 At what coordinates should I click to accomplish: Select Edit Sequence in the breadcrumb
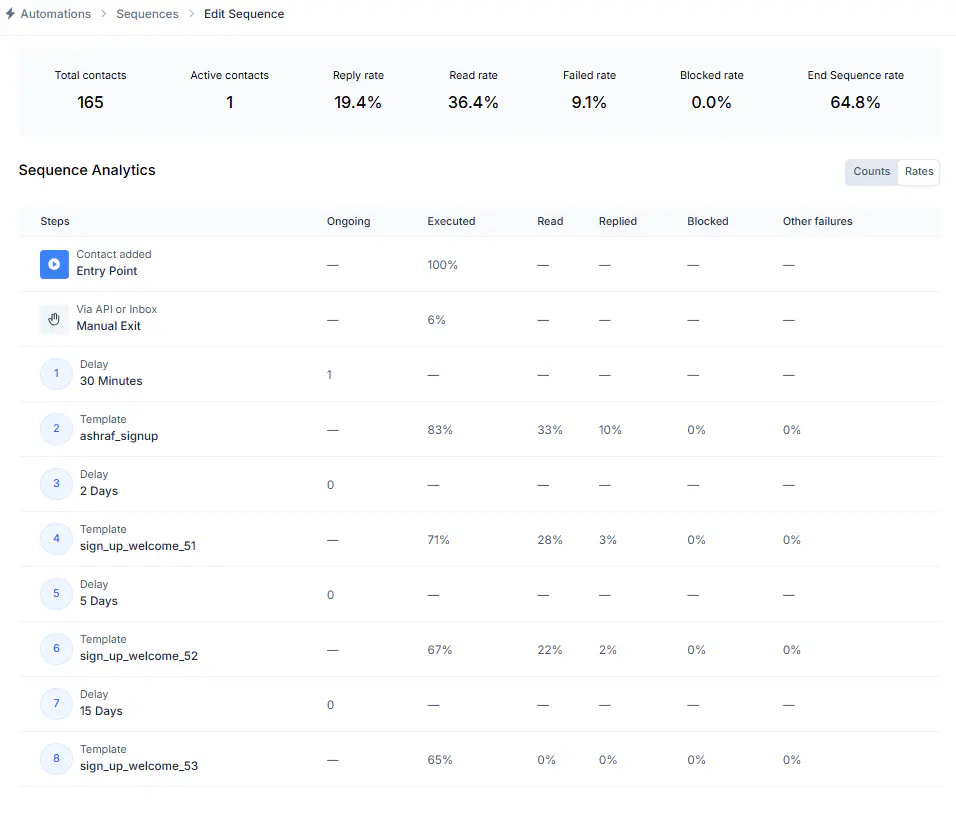point(243,14)
